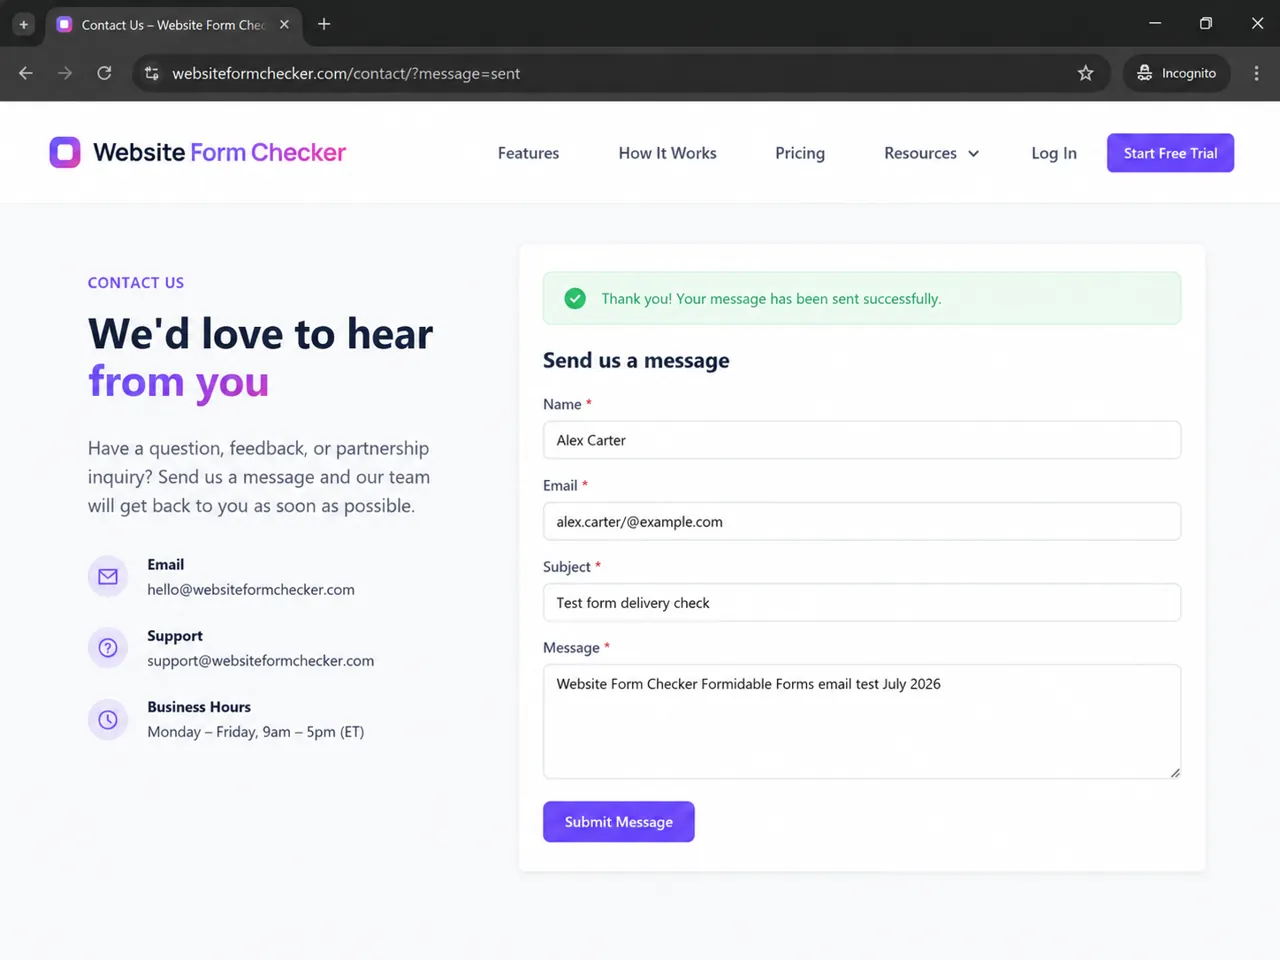Click the question mark Support icon

point(108,648)
